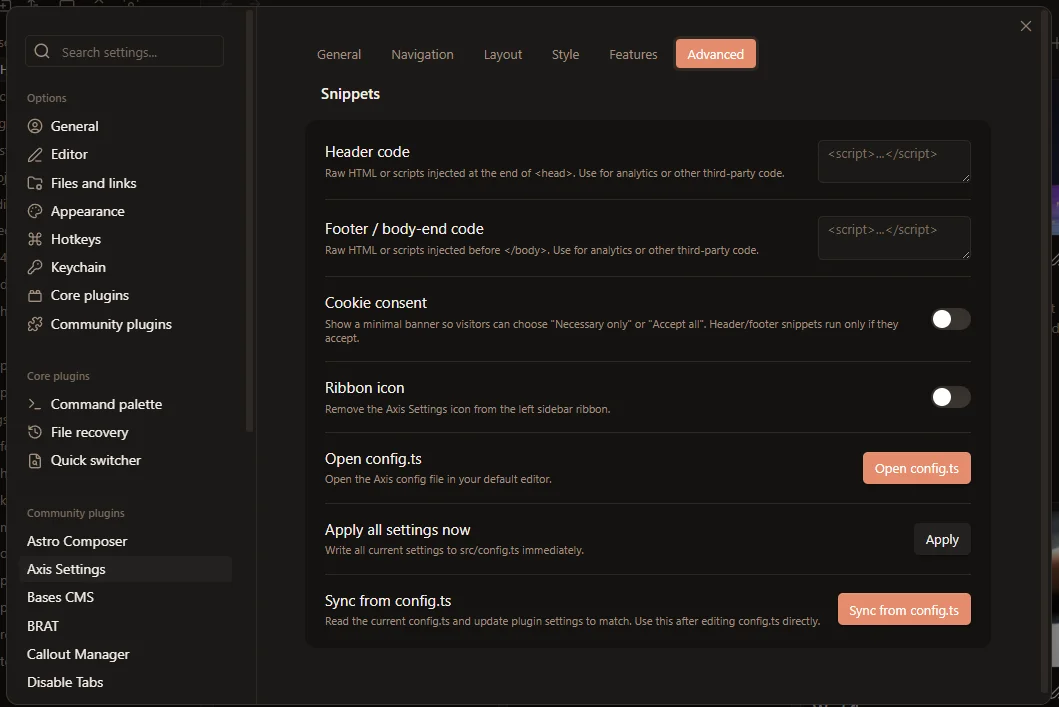The width and height of the screenshot is (1059, 707).
Task: Select Axis Settings in sidebar
Action: click(126, 569)
